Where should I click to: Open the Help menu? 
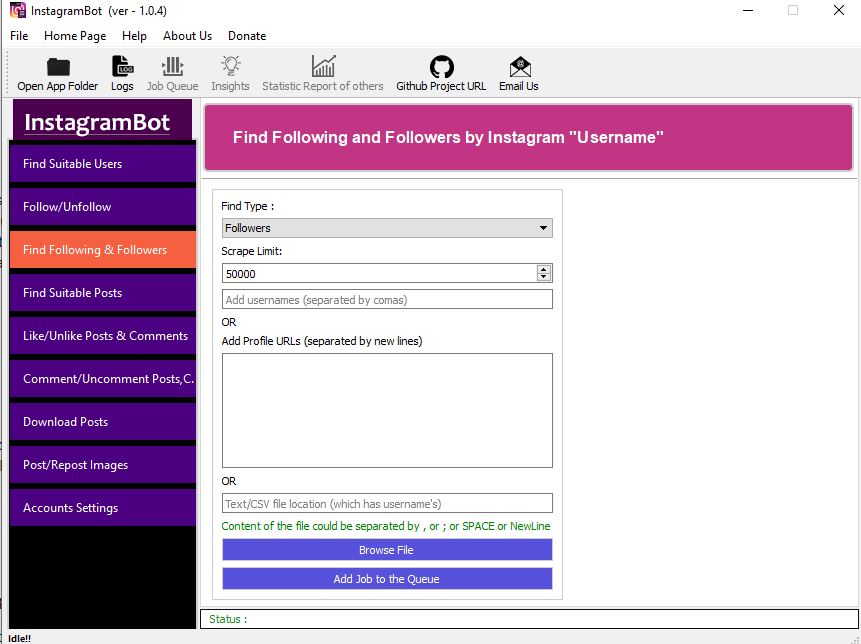[135, 36]
